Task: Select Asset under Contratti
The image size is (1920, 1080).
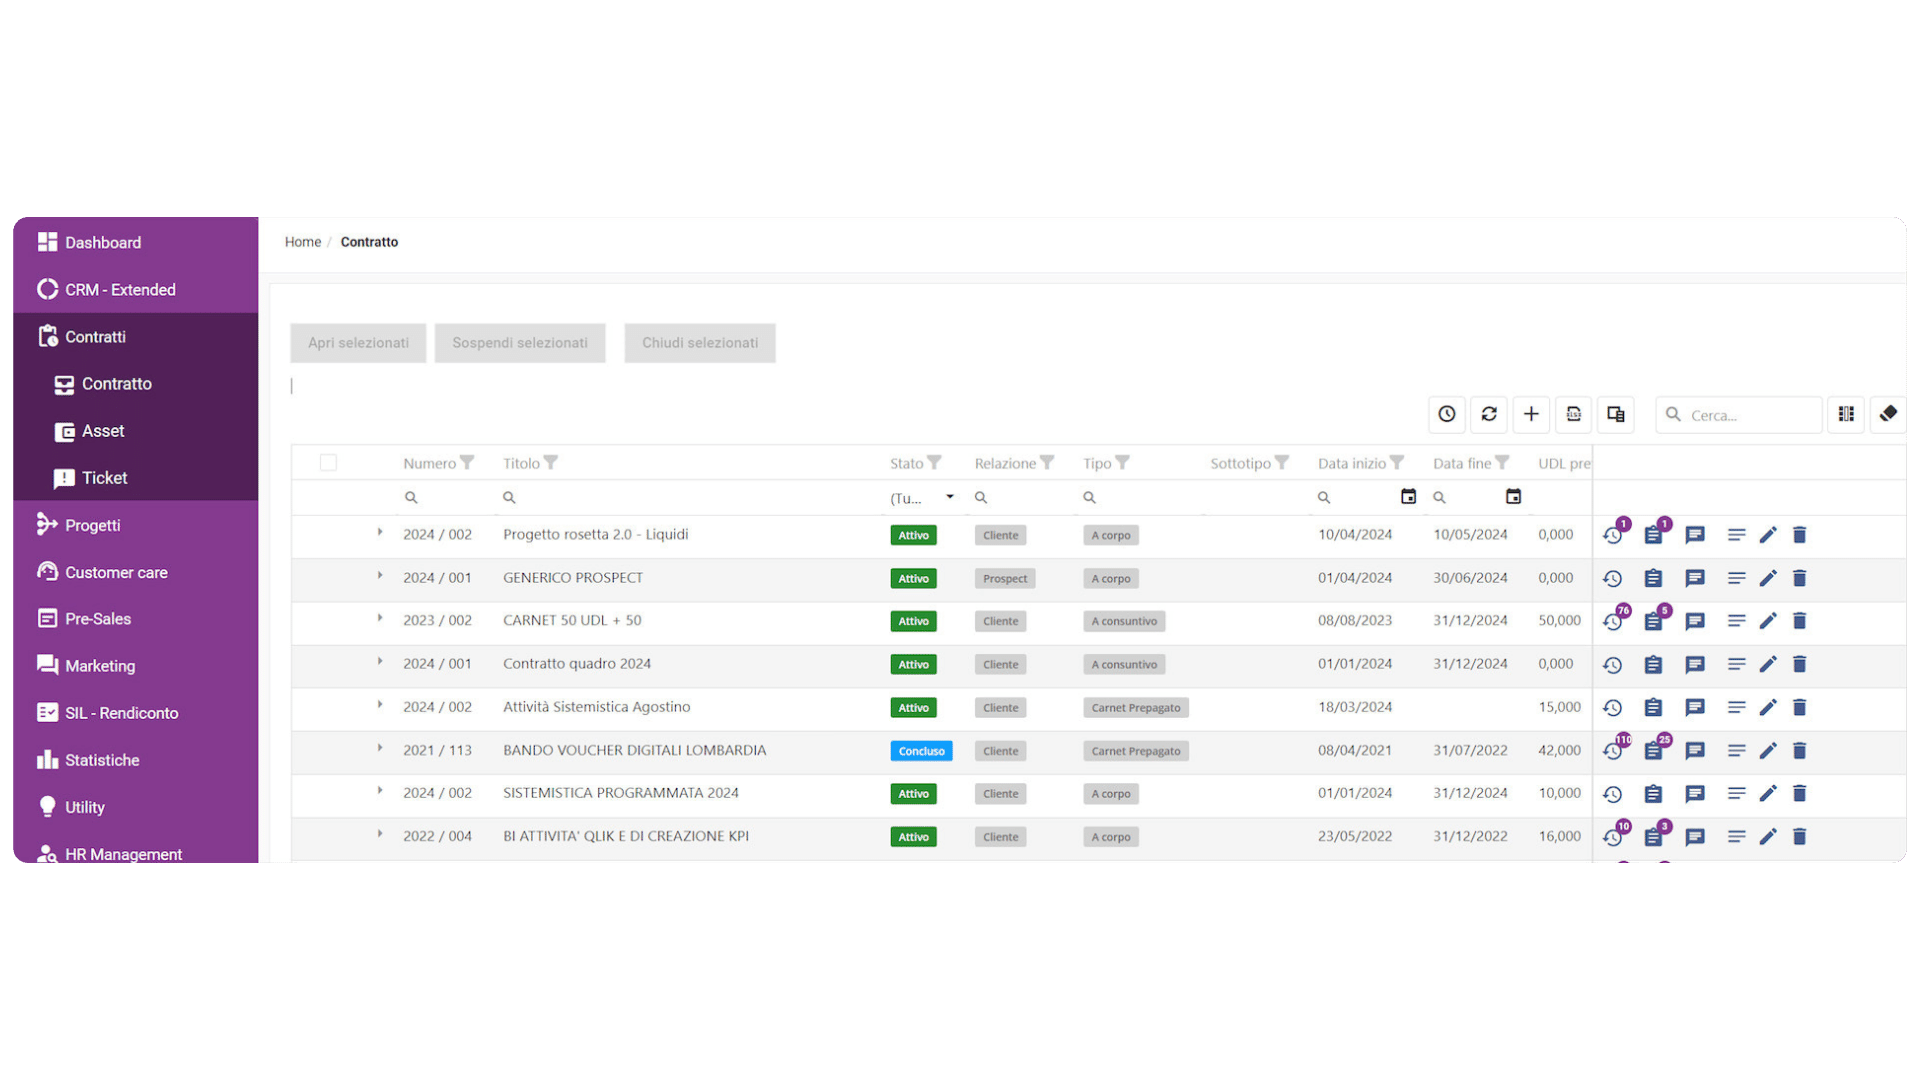Action: coord(136,431)
